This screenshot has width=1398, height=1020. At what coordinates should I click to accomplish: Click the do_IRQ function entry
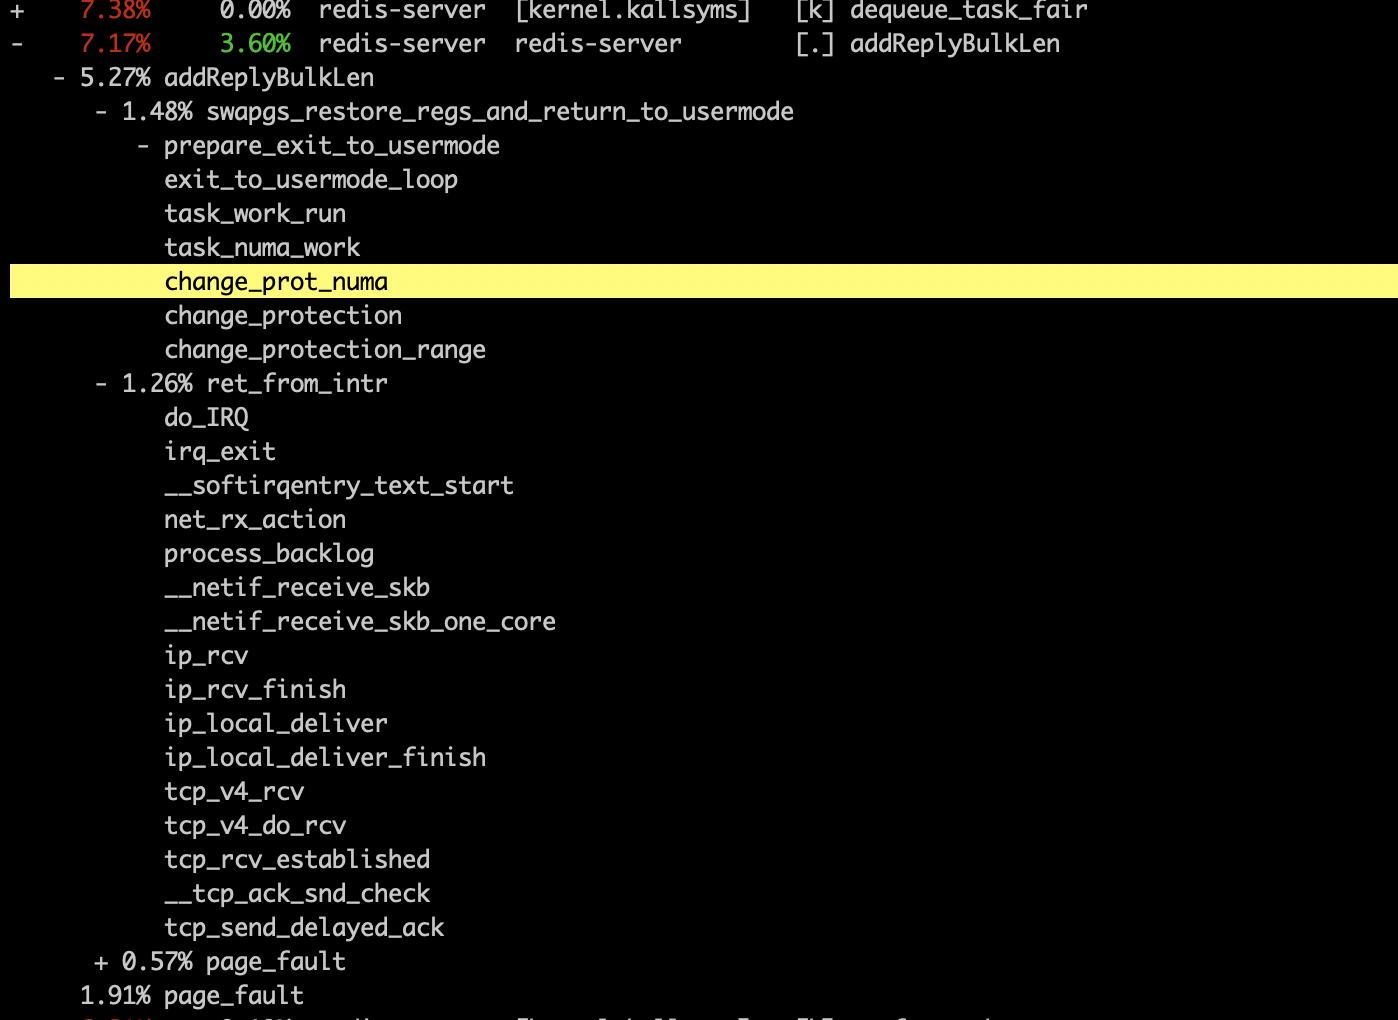click(206, 418)
